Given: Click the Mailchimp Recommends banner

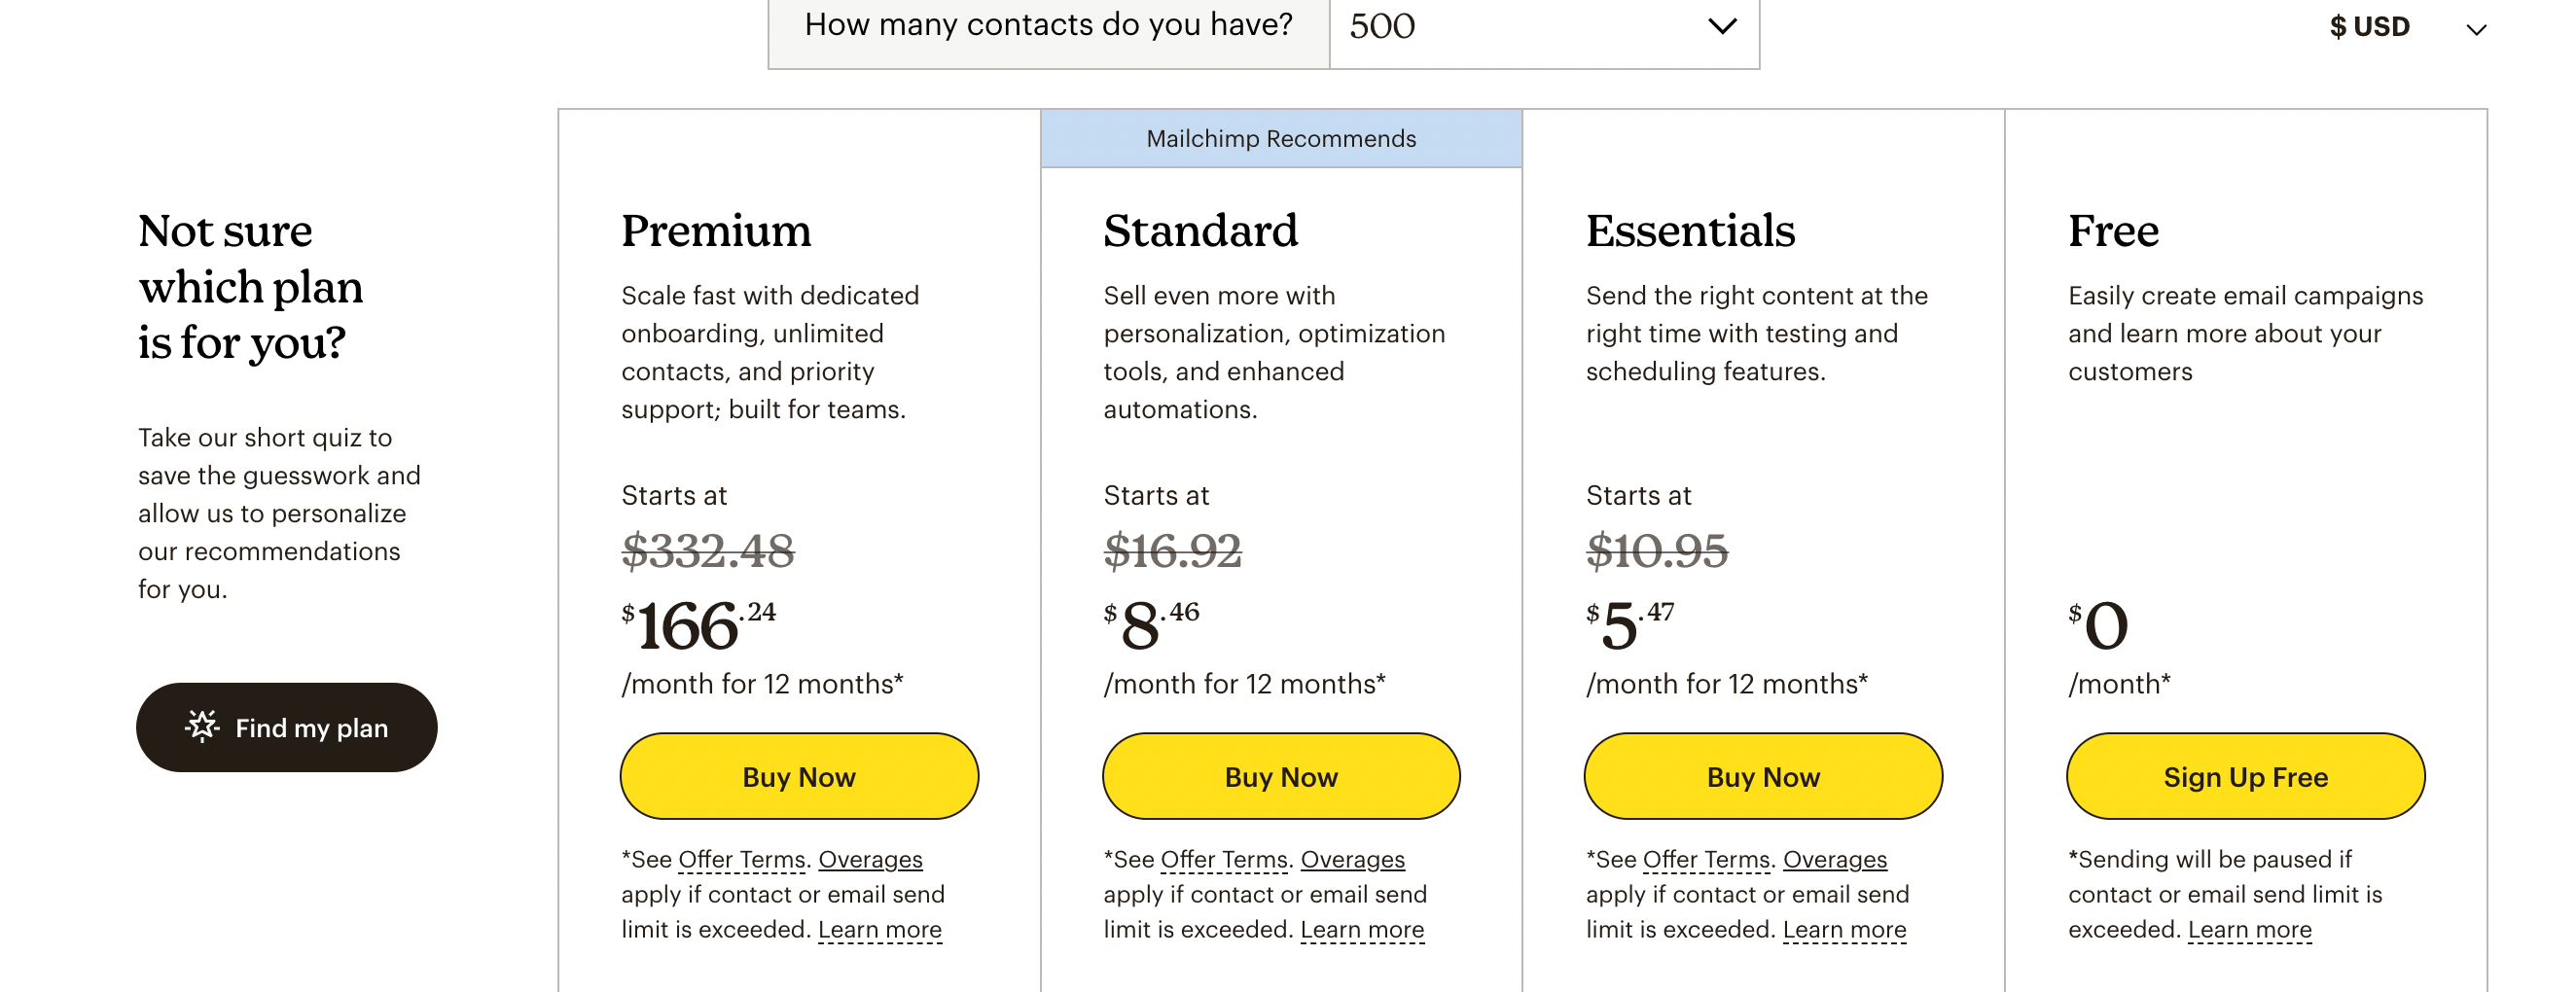Looking at the screenshot, I should coord(1280,139).
